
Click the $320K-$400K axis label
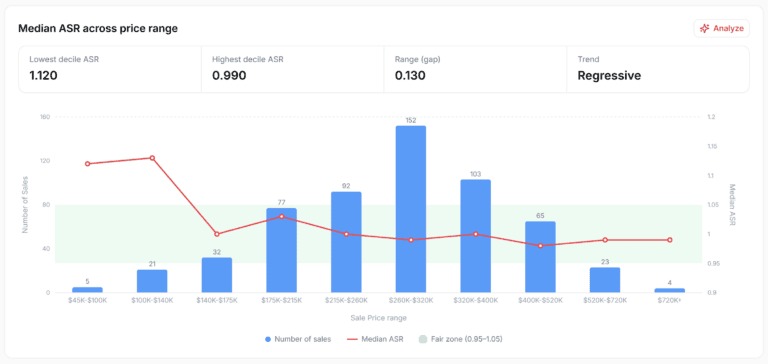click(x=476, y=300)
